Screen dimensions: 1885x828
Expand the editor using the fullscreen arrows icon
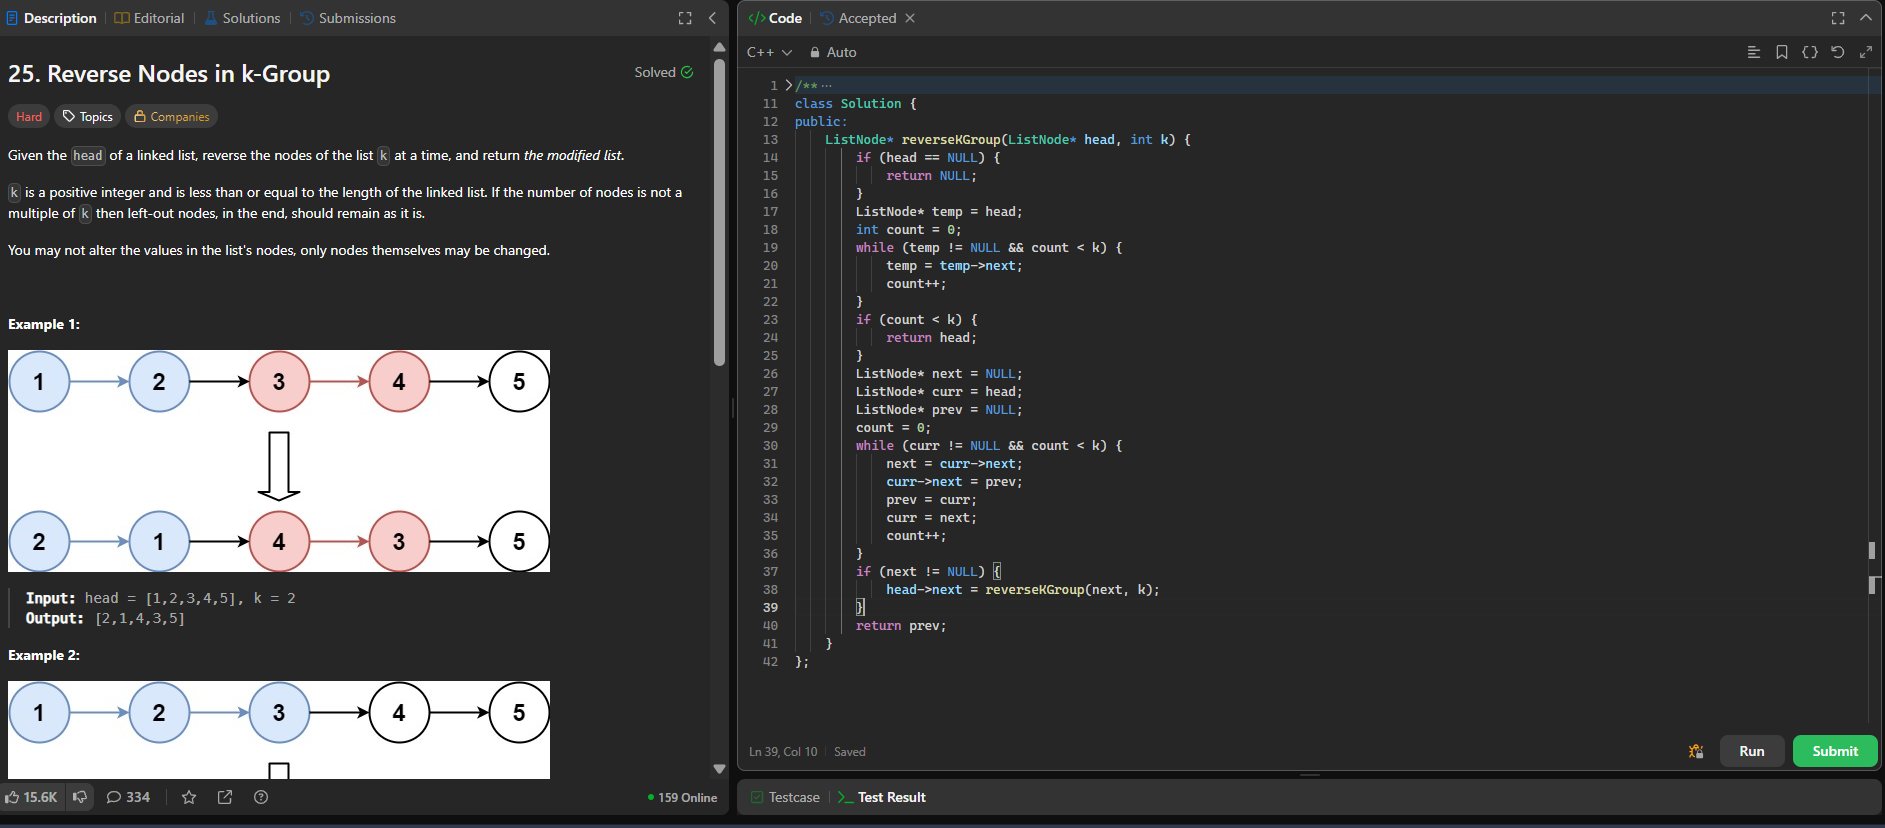(1865, 52)
